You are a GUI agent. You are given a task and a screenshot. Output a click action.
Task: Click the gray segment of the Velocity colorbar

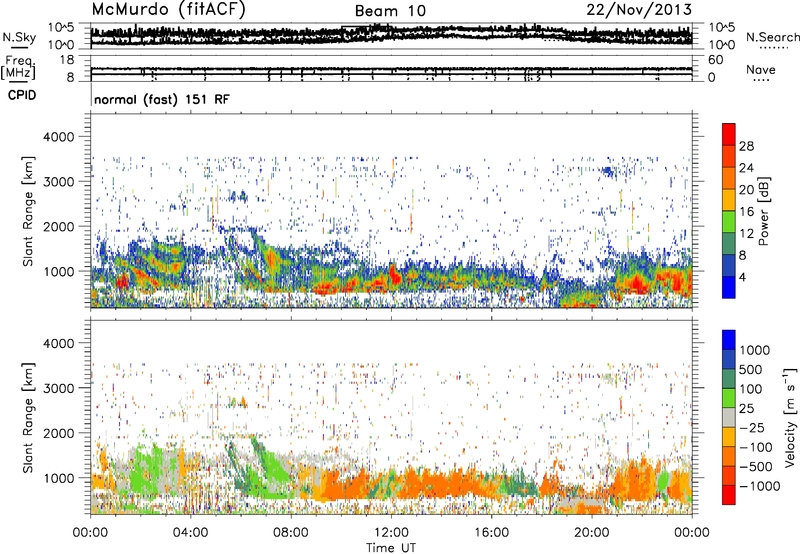coord(729,417)
